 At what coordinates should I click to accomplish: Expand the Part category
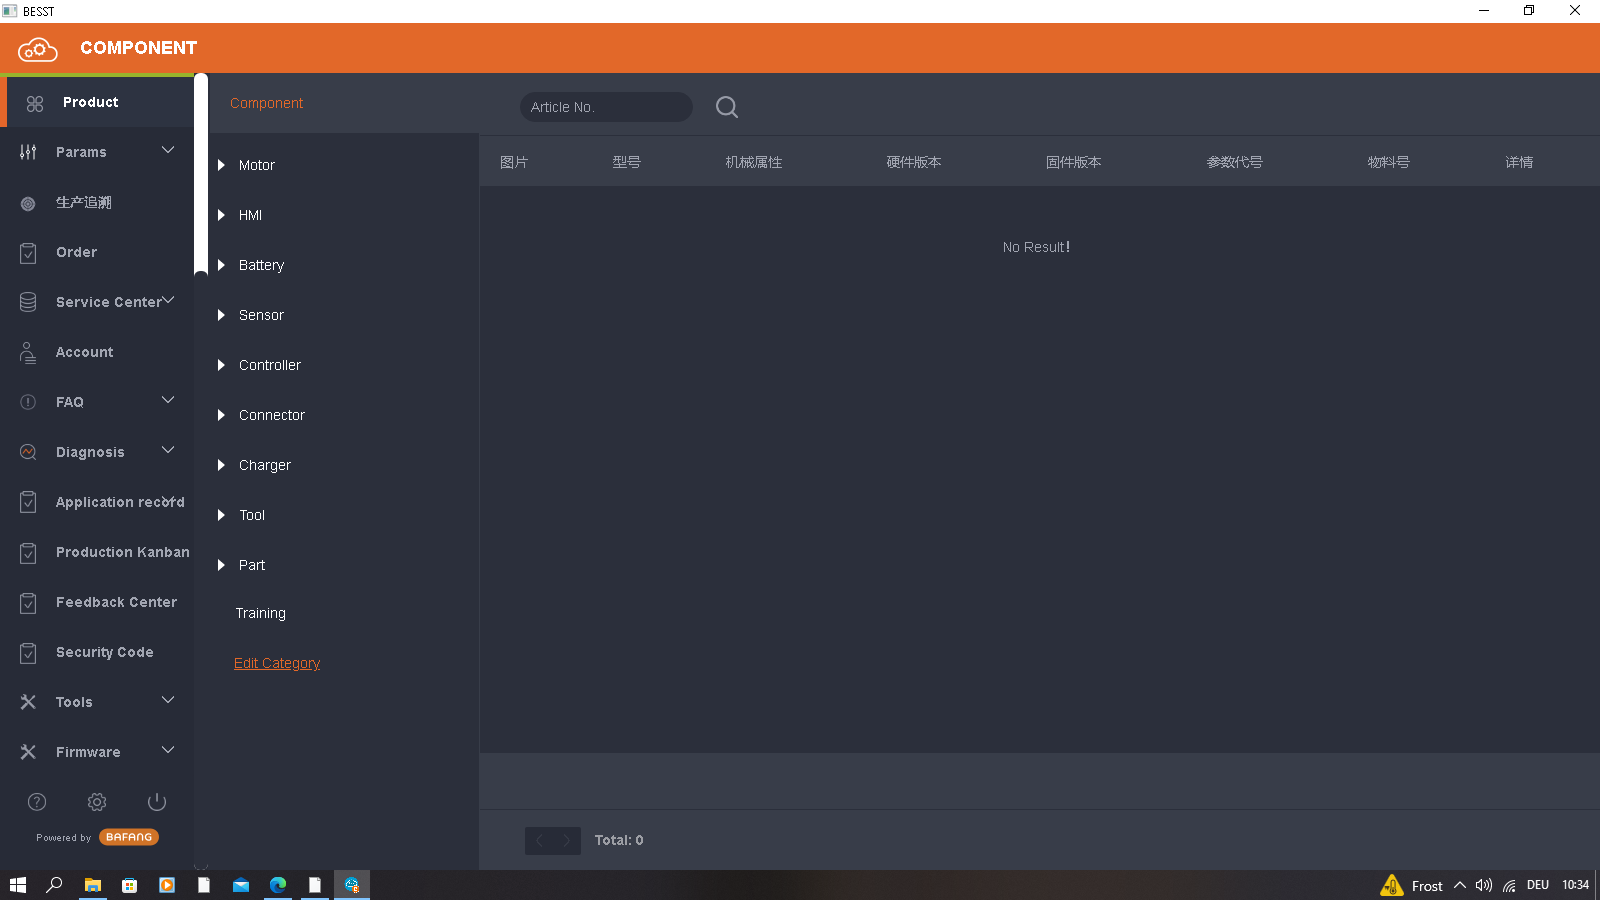pos(221,565)
